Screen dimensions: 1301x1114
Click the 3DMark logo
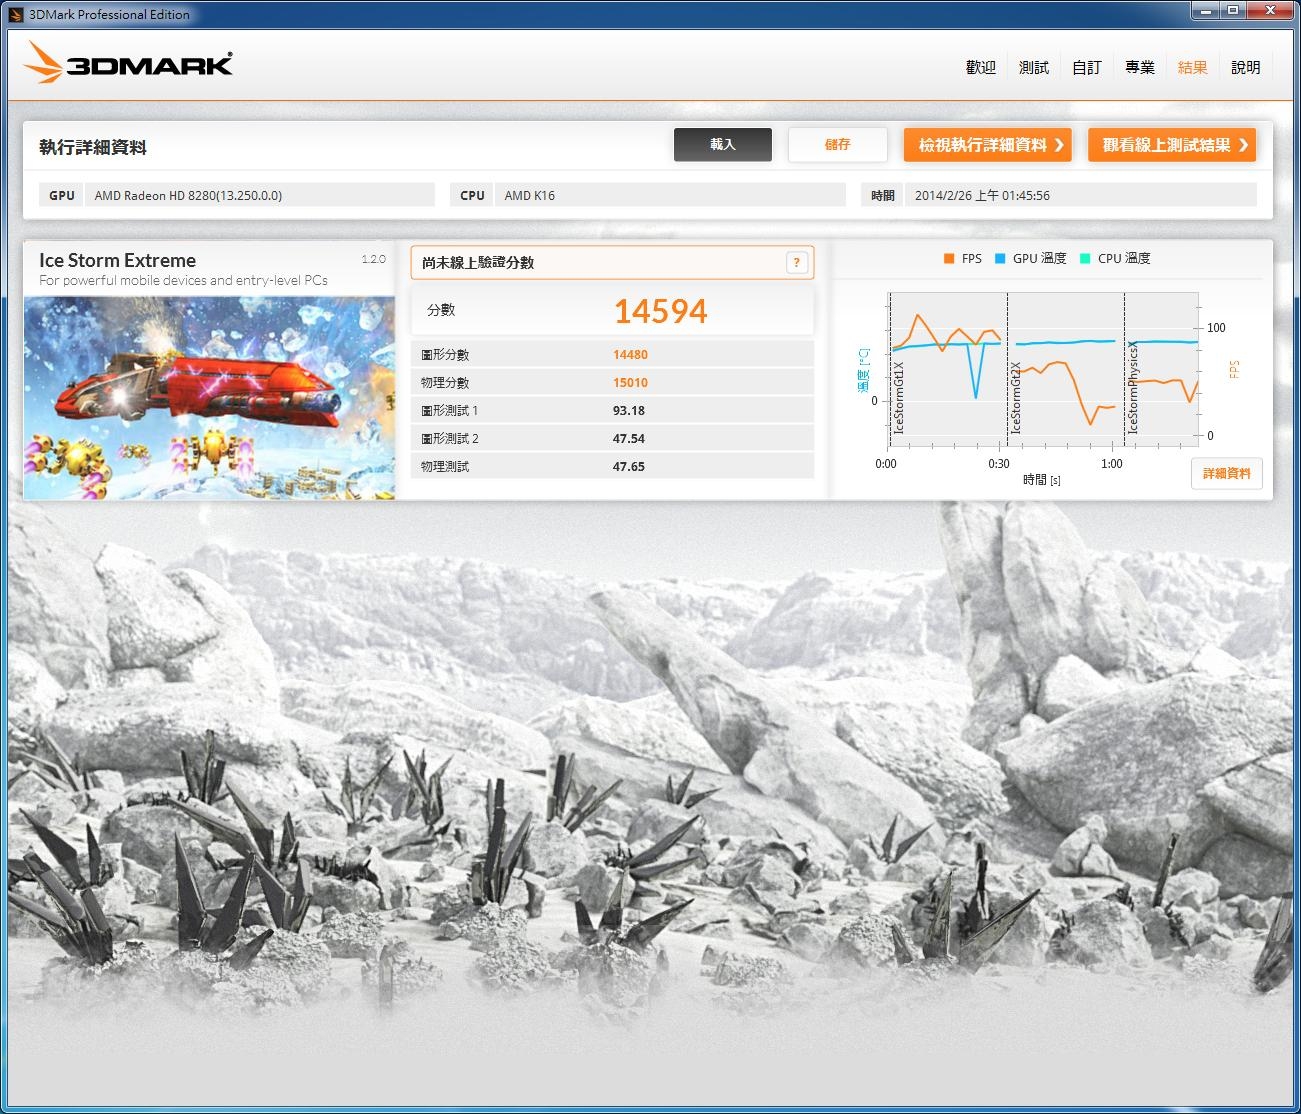[x=128, y=63]
